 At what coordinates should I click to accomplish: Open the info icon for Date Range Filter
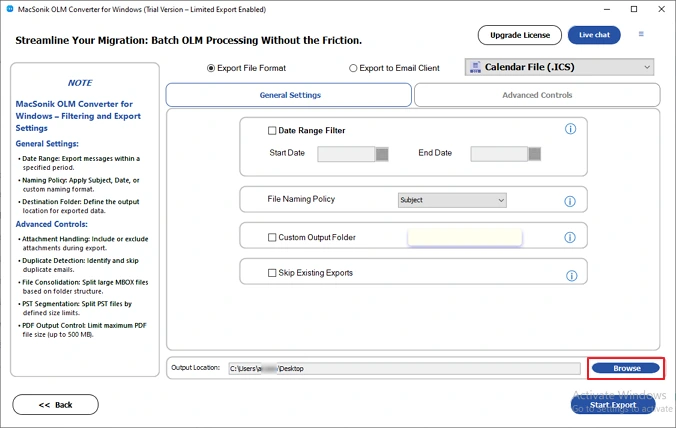[570, 129]
